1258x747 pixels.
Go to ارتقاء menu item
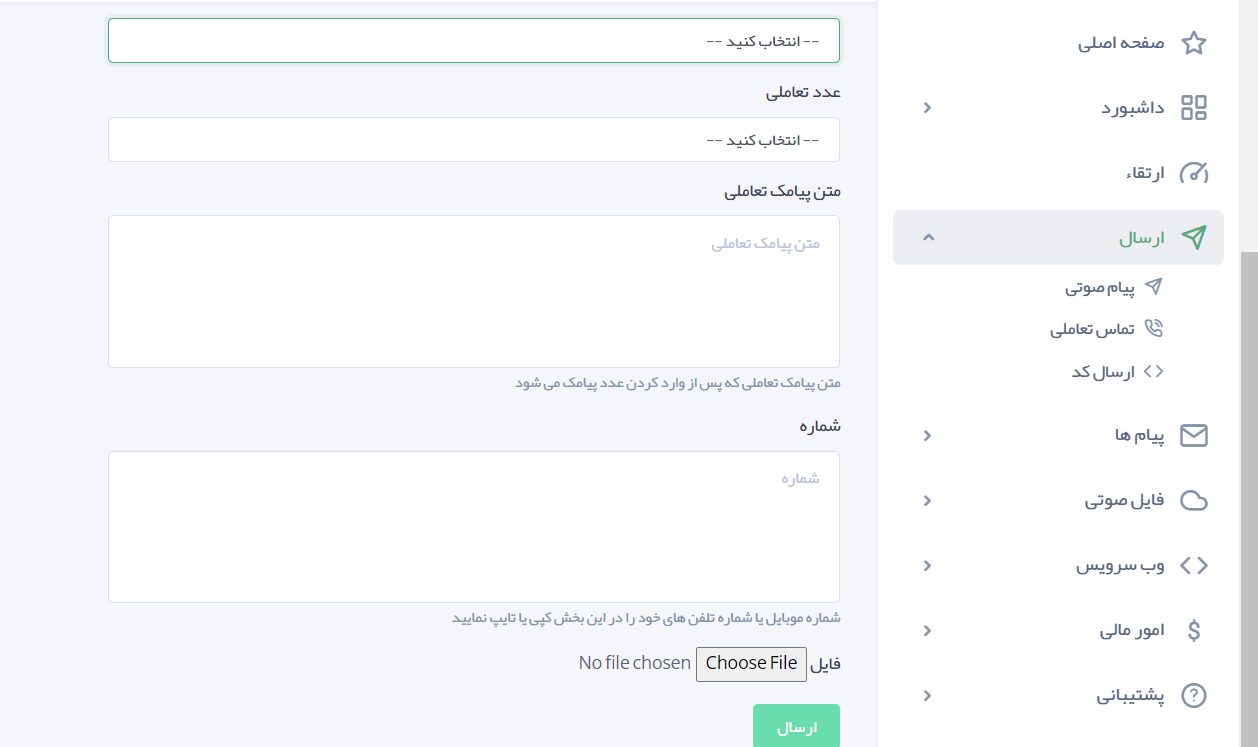click(1145, 173)
